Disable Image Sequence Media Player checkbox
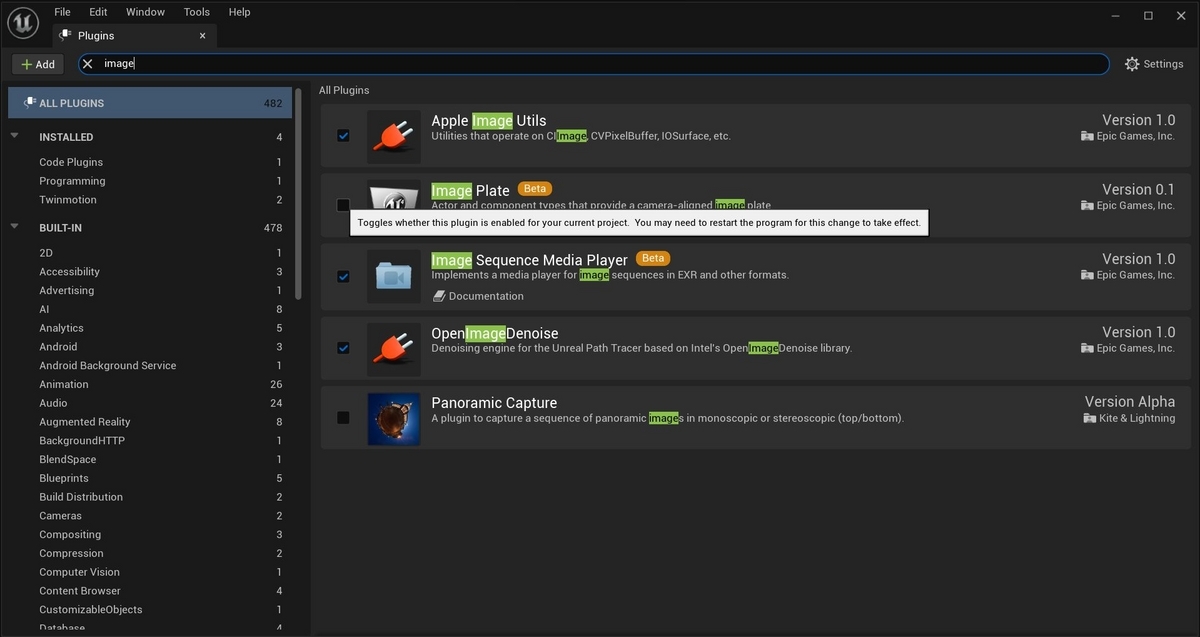Screen dimensions: 1200x637 tap(343, 277)
